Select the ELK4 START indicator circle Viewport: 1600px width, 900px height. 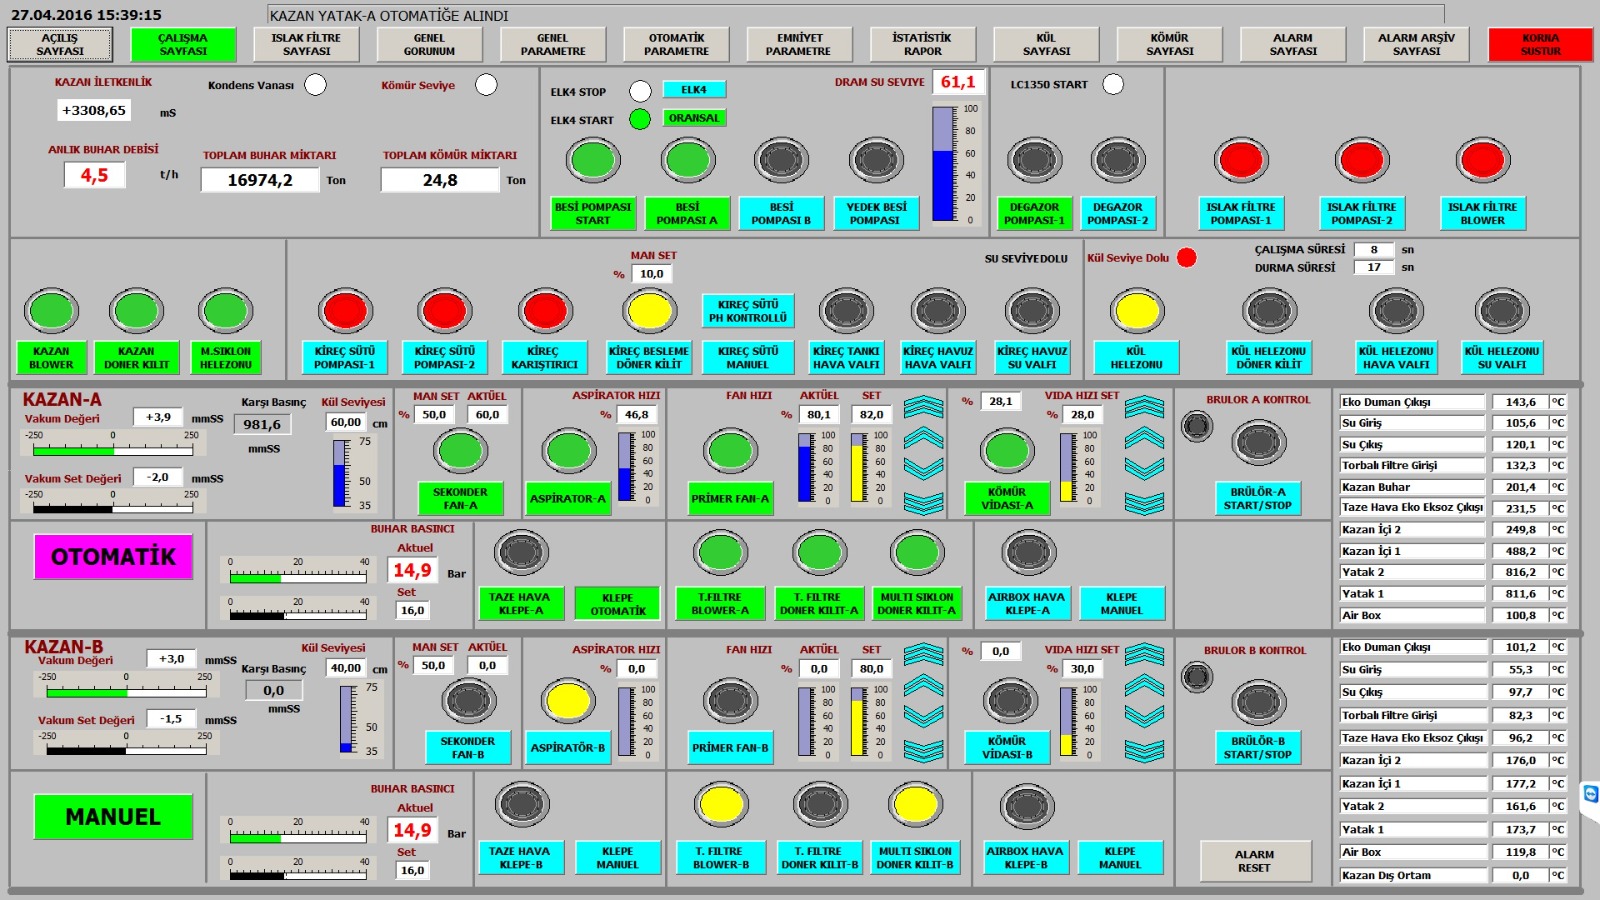point(640,120)
